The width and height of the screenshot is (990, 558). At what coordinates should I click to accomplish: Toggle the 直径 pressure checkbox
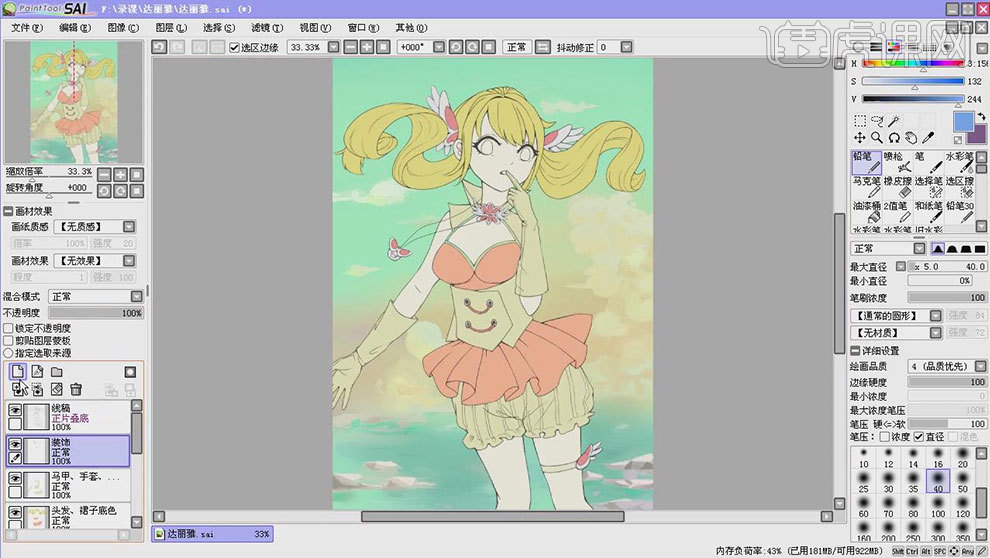pos(919,437)
